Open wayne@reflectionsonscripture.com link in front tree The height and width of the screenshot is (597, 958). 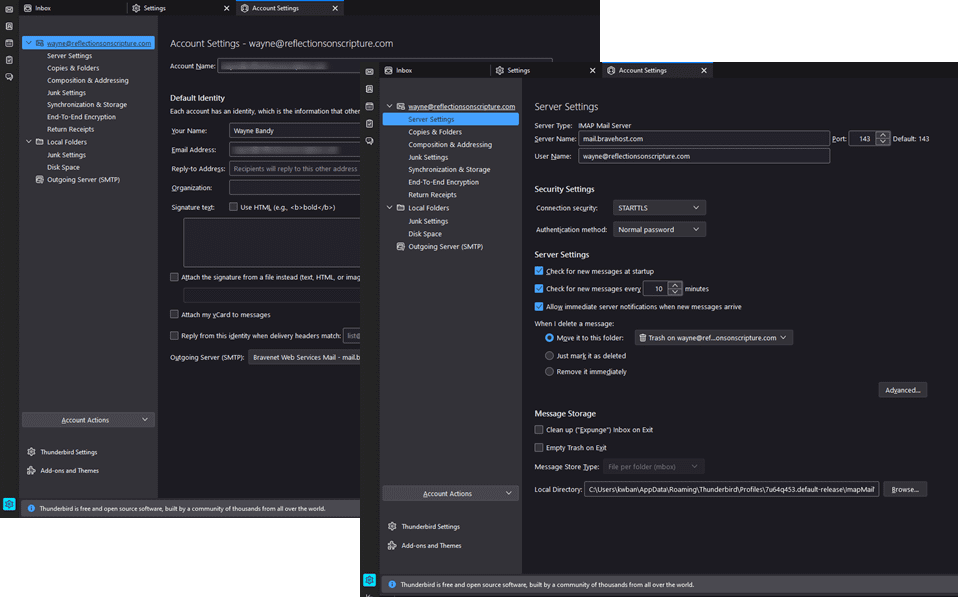click(461, 106)
